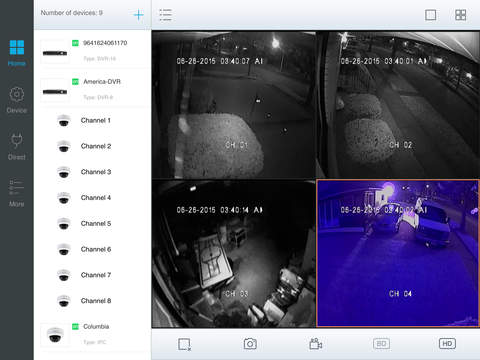
Task: Toggle the device list panel icon
Action: coord(165,15)
